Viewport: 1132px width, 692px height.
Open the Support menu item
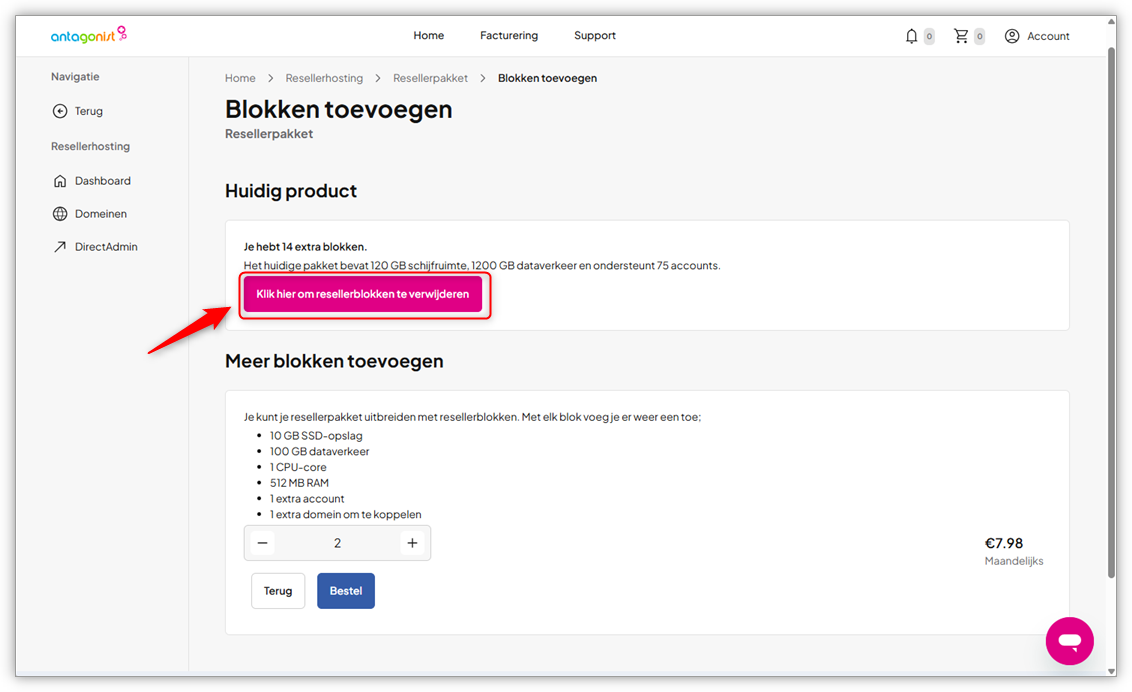(595, 35)
